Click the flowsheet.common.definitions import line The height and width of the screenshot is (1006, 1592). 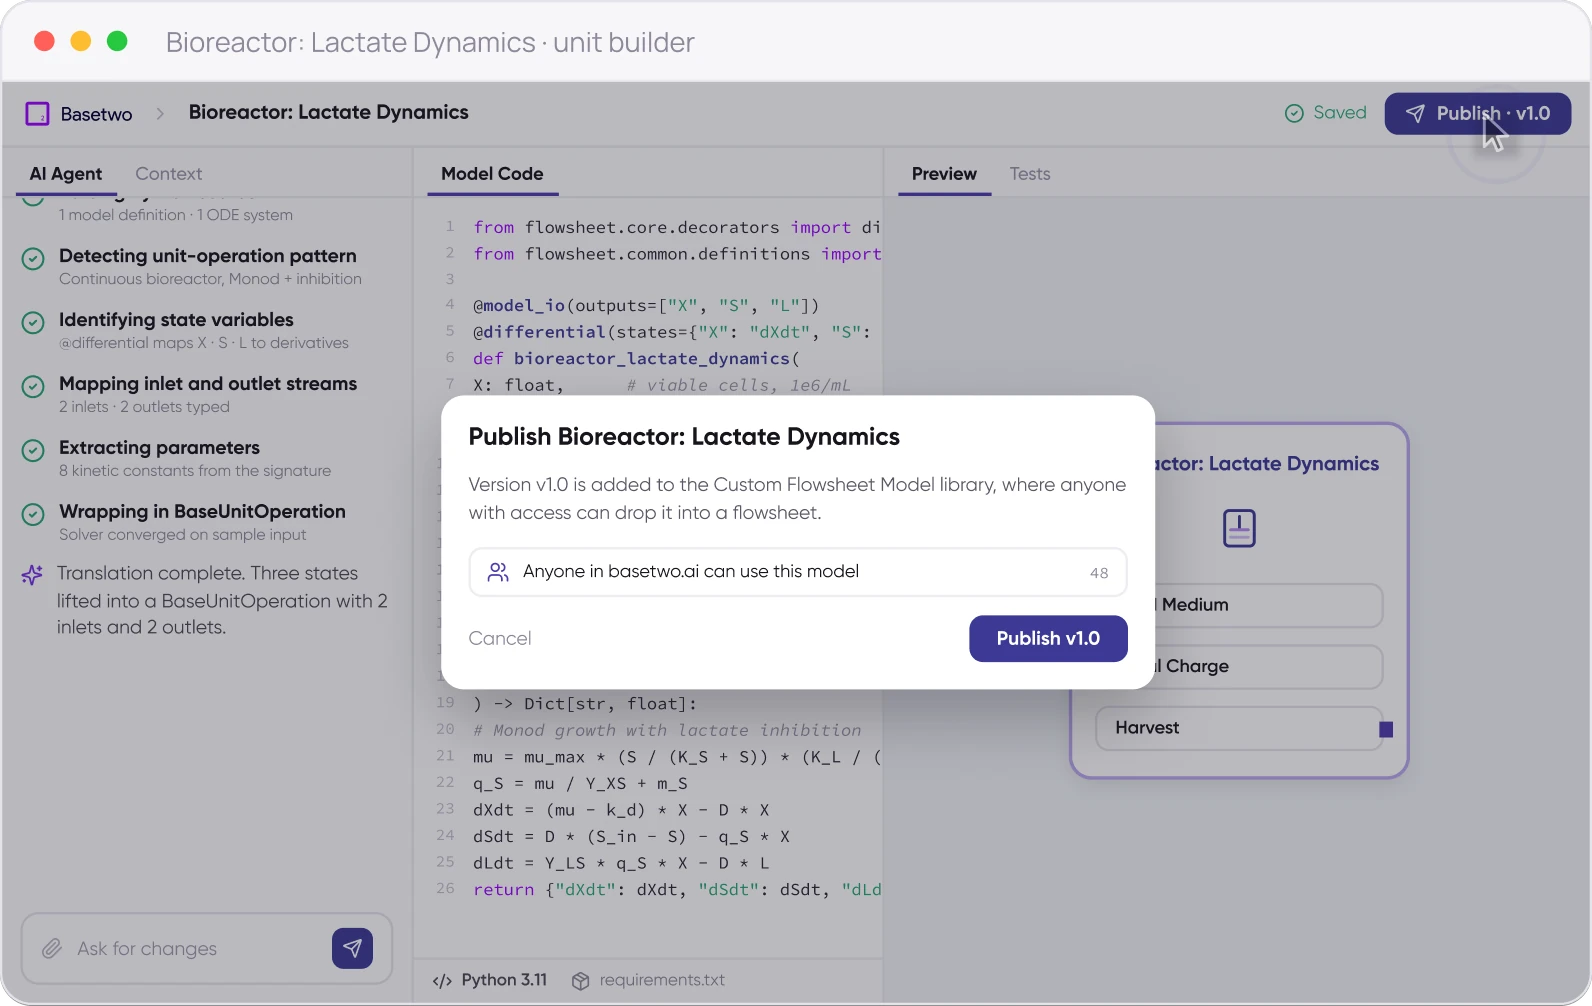tap(677, 254)
